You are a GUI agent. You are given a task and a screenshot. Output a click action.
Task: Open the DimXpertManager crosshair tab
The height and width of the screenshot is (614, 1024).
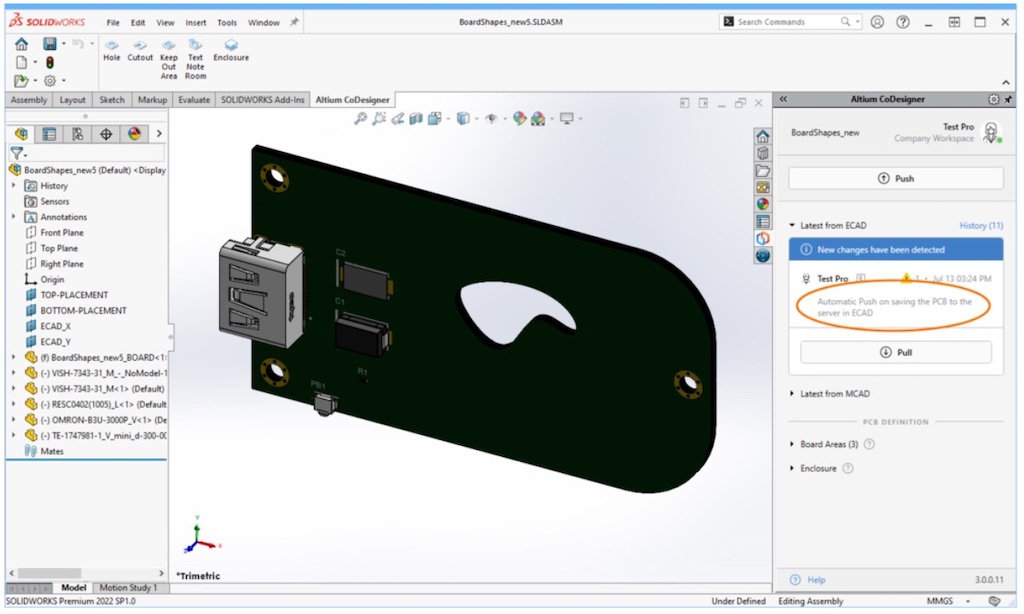[x=106, y=134]
